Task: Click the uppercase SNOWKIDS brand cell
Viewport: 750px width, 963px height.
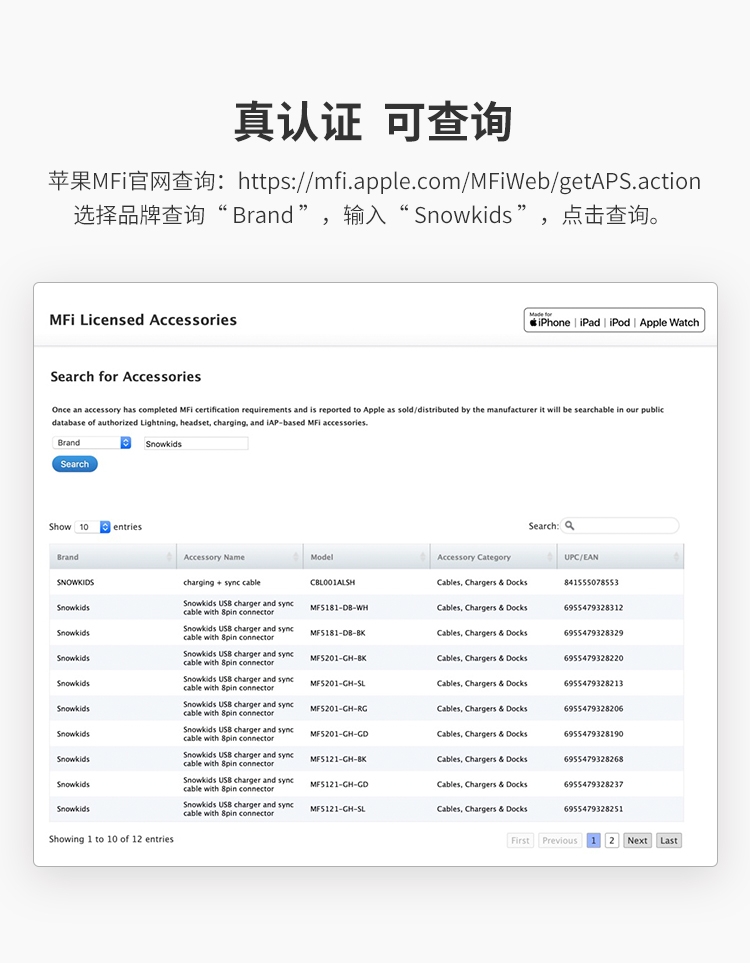Action: (76, 582)
